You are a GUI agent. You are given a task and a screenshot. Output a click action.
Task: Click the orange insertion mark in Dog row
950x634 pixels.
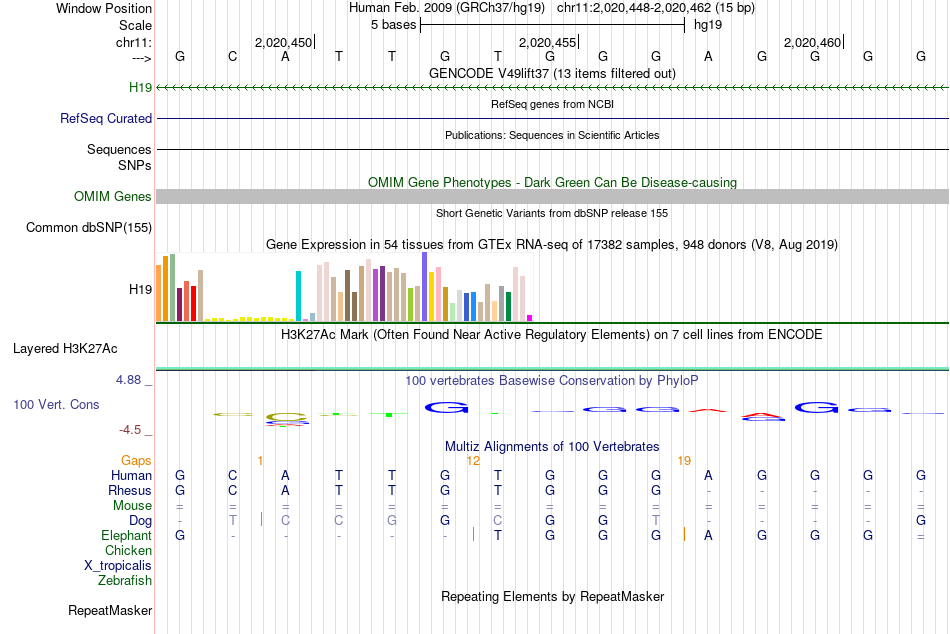[x=261, y=519]
